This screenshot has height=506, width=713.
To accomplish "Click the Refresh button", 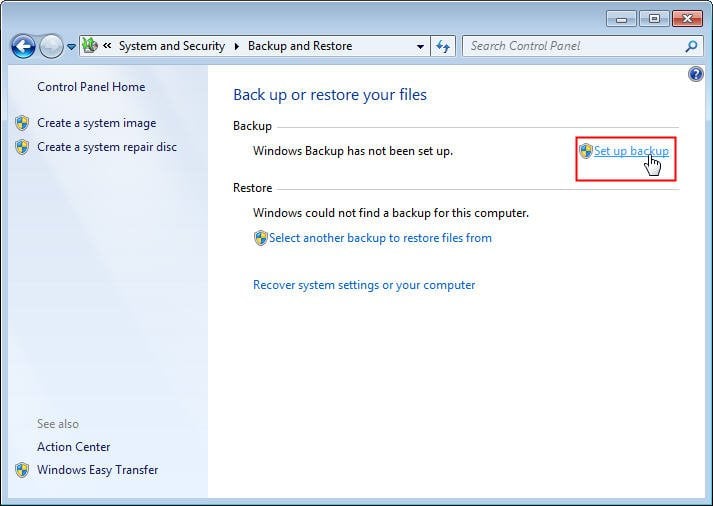I will point(443,46).
